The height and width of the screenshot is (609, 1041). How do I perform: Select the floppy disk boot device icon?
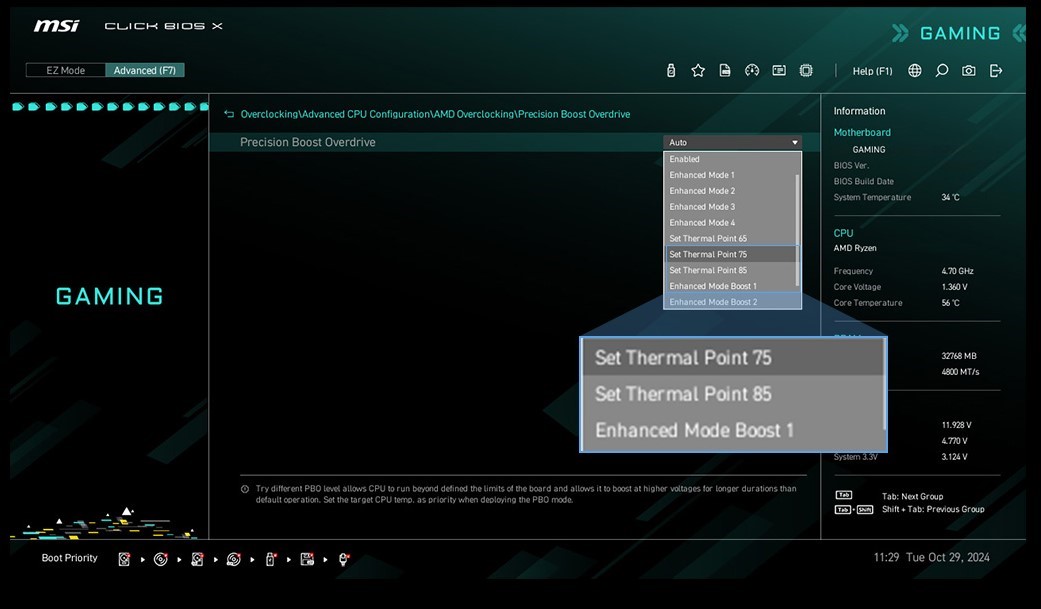[307, 559]
